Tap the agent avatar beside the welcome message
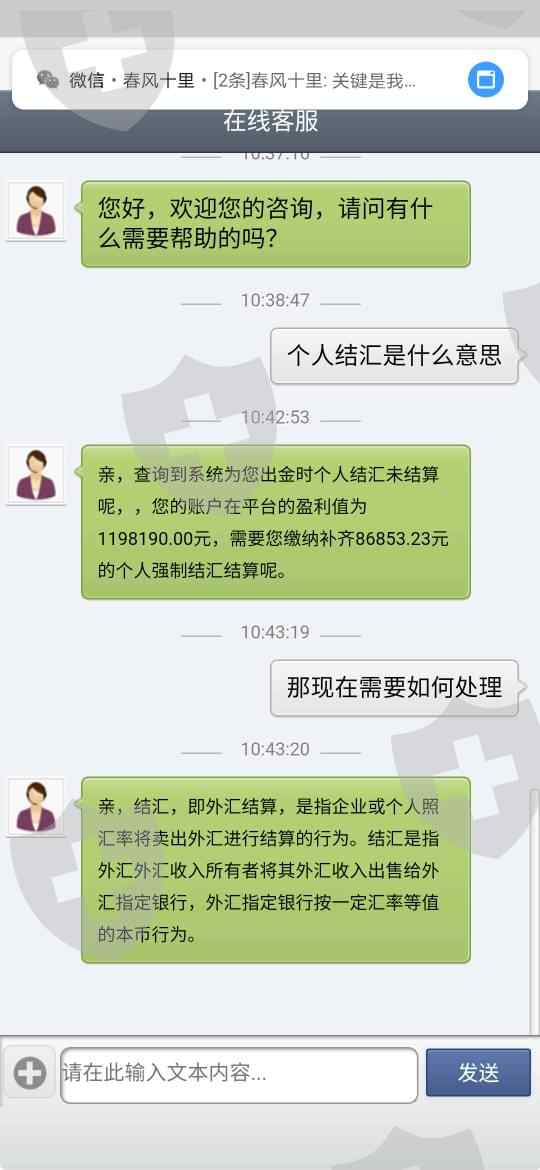This screenshot has height=1170, width=540. click(x=36, y=210)
